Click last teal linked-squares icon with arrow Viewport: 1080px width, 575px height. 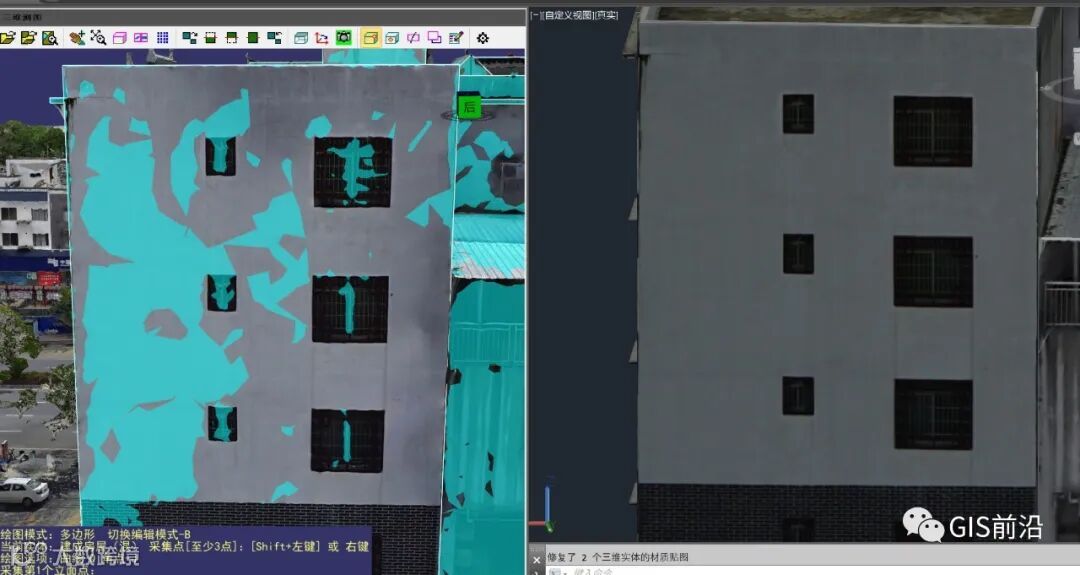pos(274,38)
